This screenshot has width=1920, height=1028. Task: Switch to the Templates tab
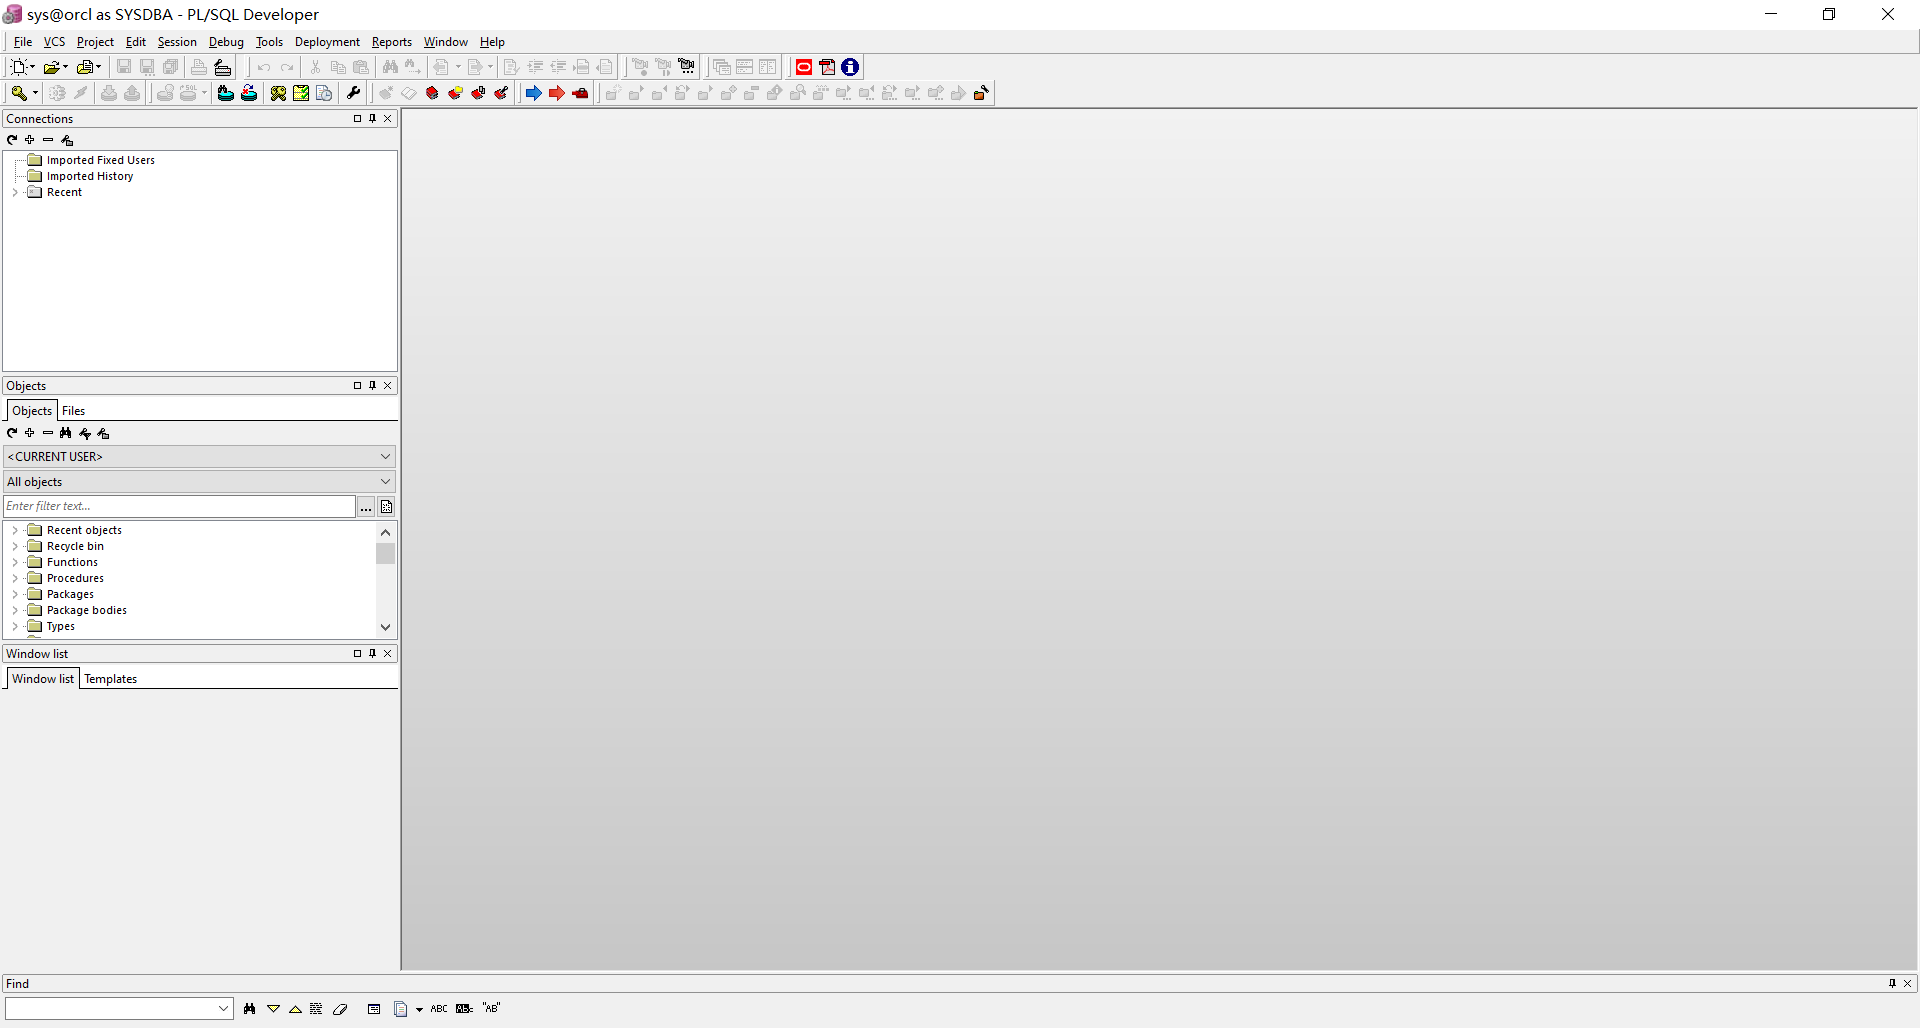pyautogui.click(x=111, y=679)
